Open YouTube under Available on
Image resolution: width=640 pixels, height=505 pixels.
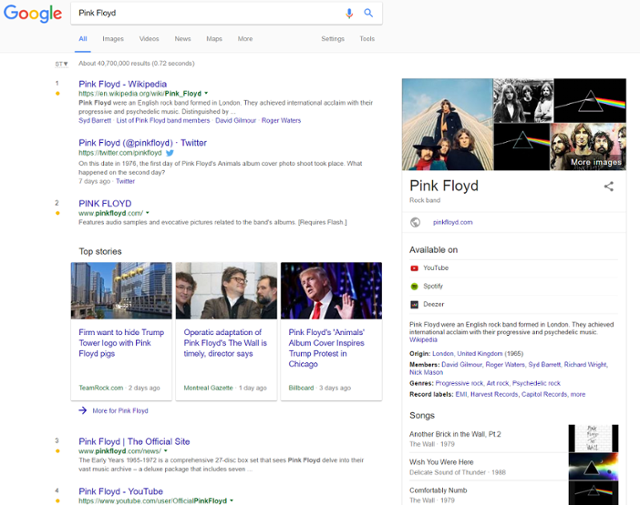click(436, 268)
